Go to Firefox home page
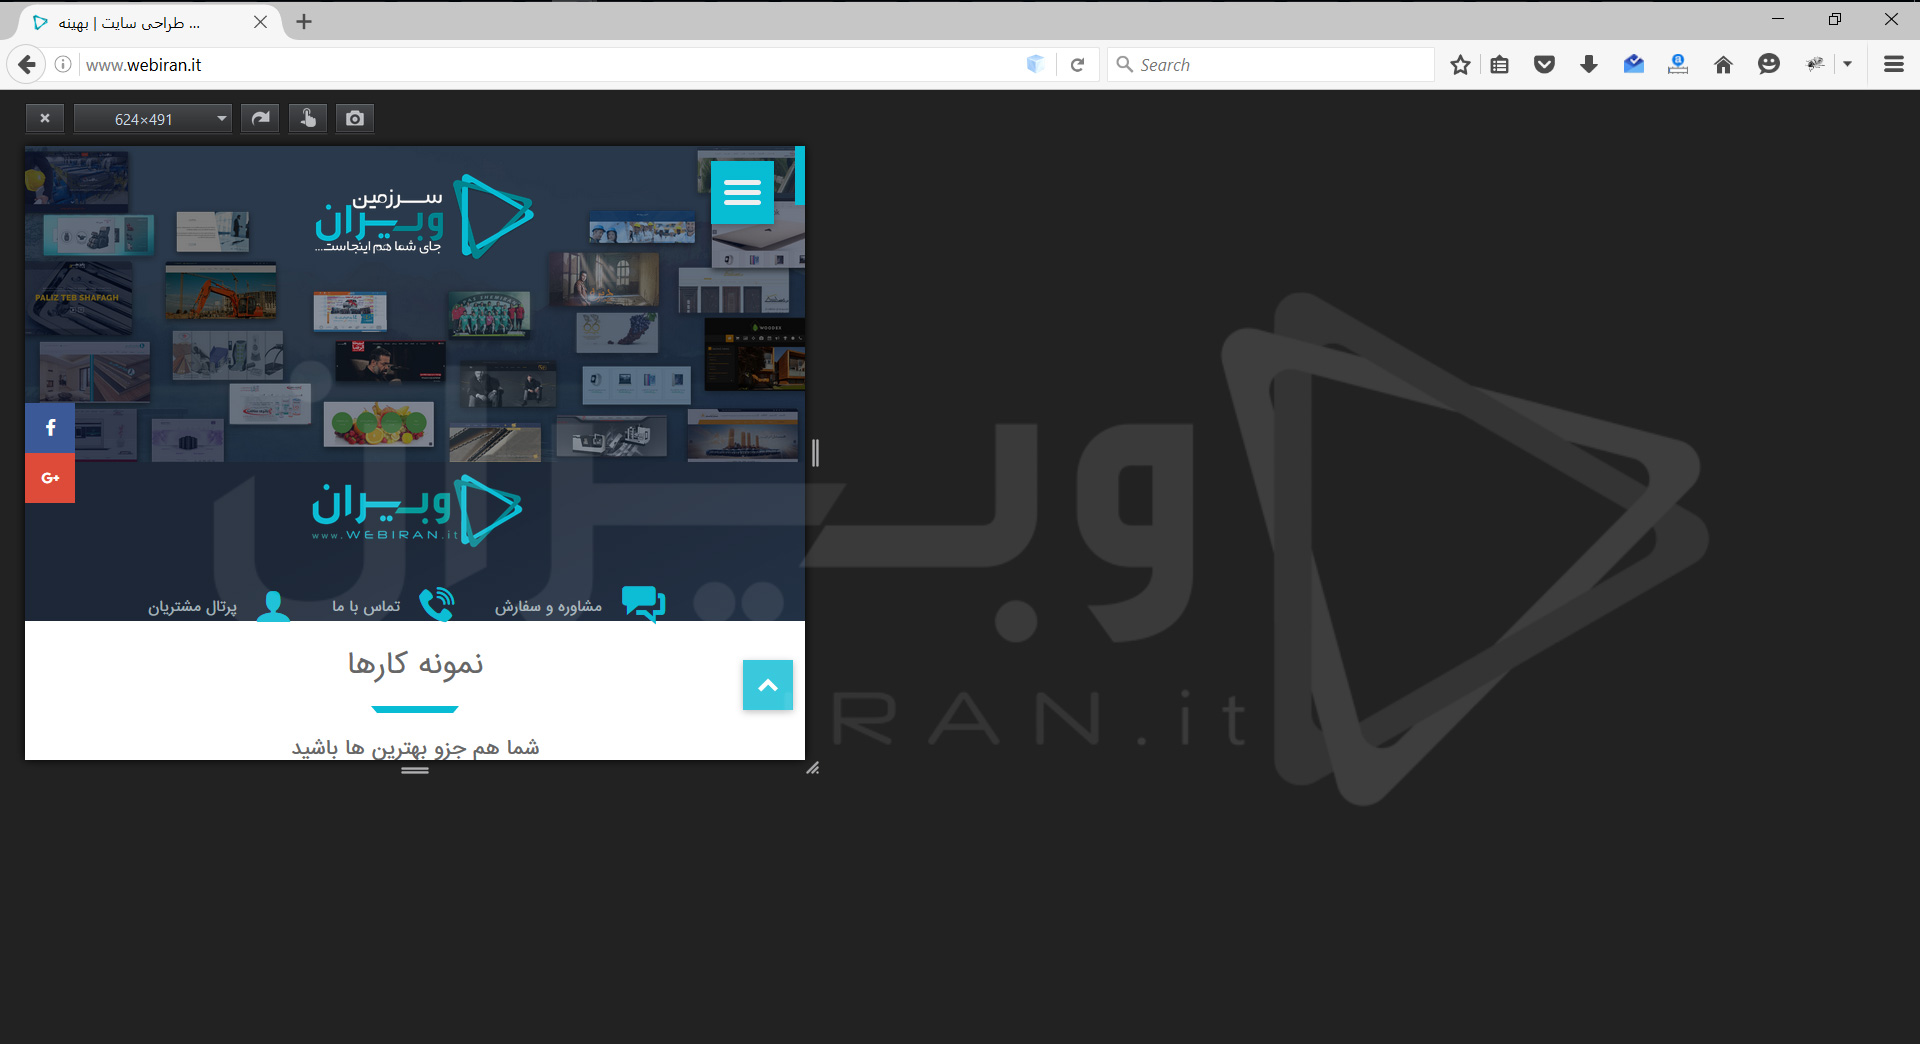Image resolution: width=1920 pixels, height=1044 pixels. [x=1723, y=65]
